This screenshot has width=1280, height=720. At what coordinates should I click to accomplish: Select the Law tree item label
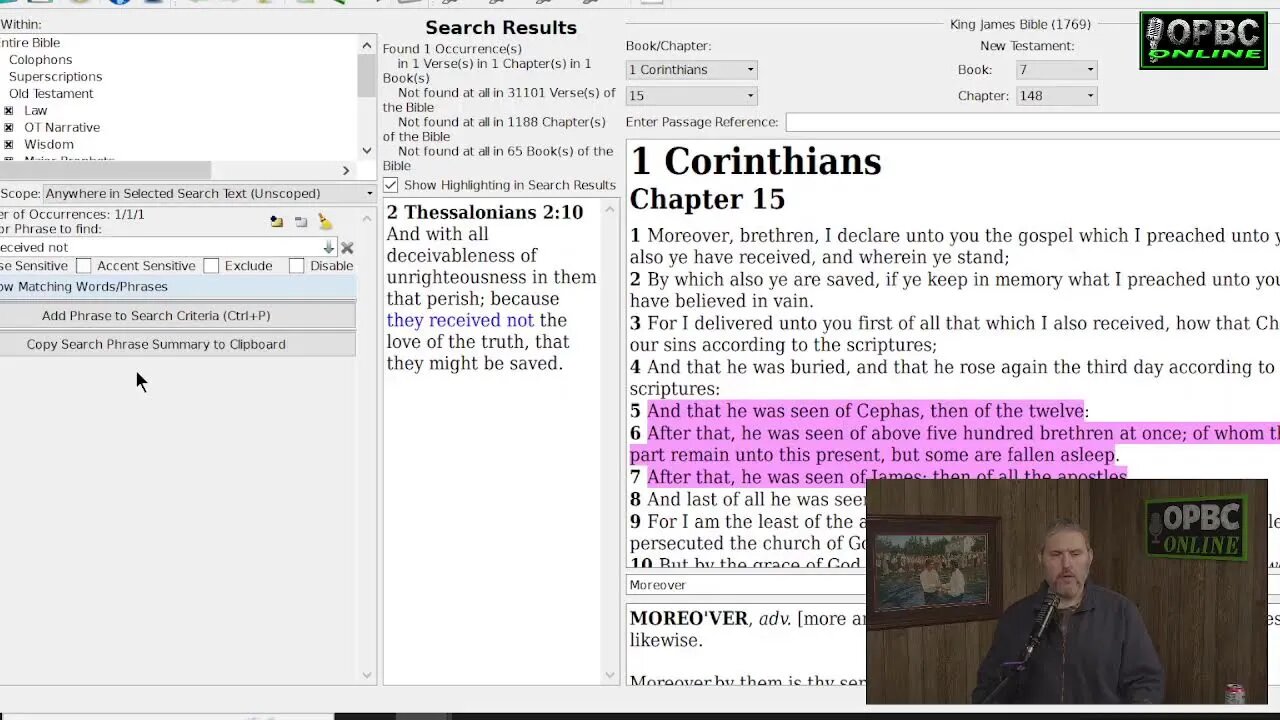[x=36, y=111]
